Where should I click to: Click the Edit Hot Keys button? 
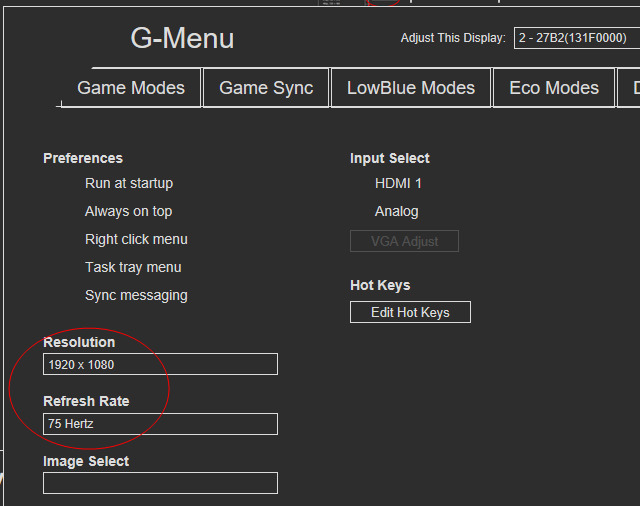[x=410, y=312]
